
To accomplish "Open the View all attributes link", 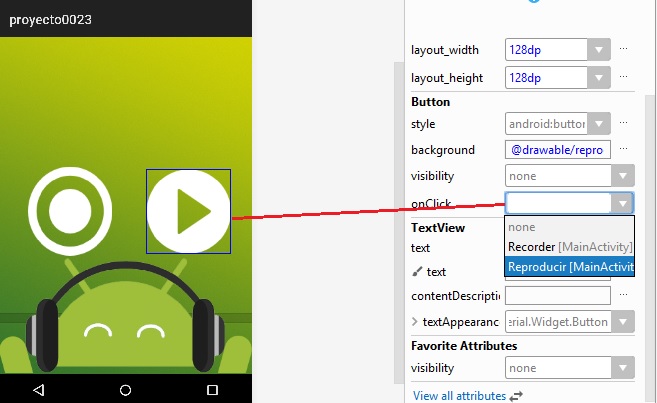I will tap(459, 396).
